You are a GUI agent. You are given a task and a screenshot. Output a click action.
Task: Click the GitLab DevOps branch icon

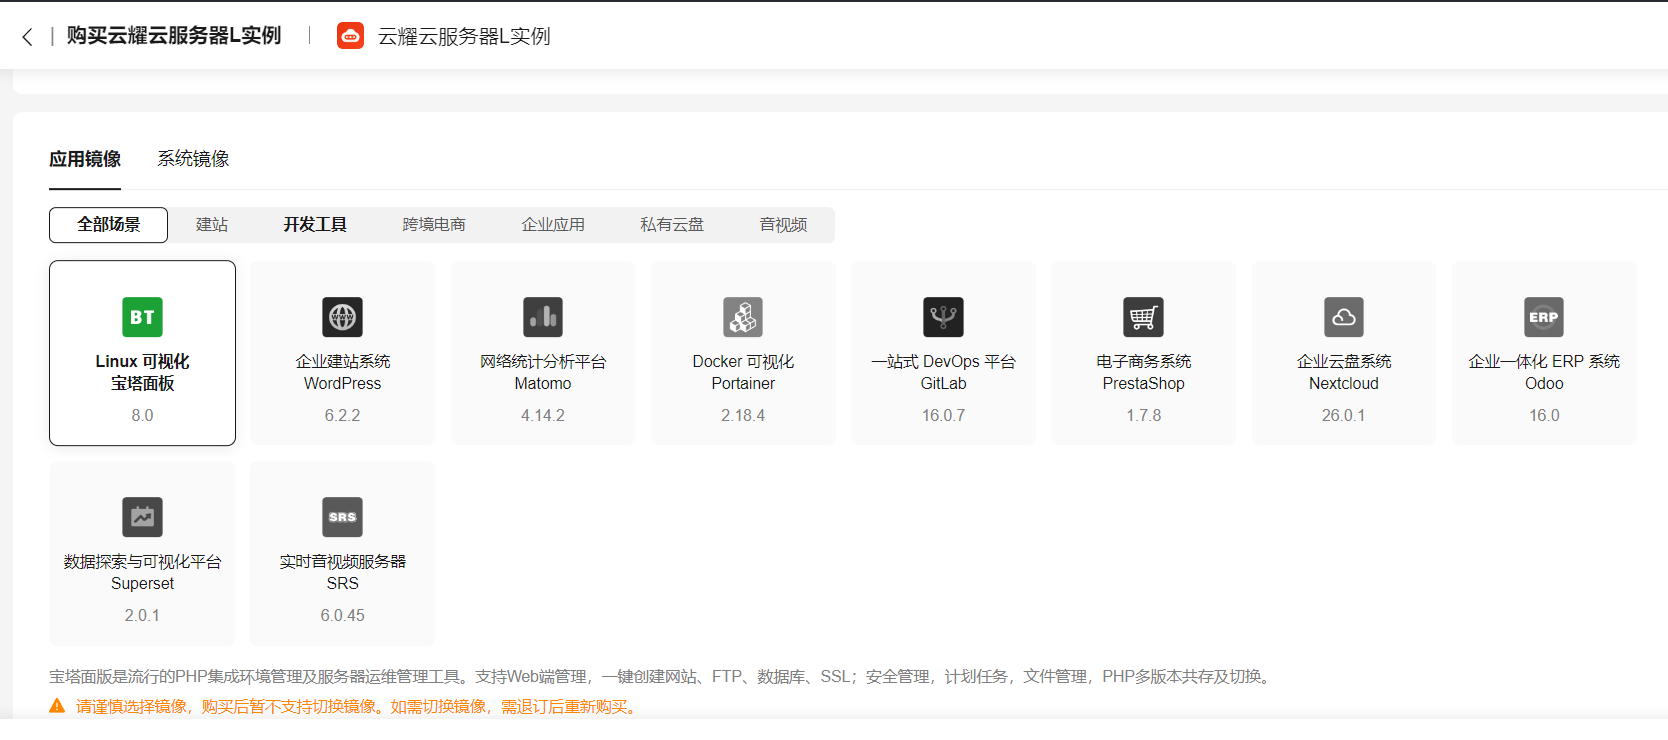(943, 317)
